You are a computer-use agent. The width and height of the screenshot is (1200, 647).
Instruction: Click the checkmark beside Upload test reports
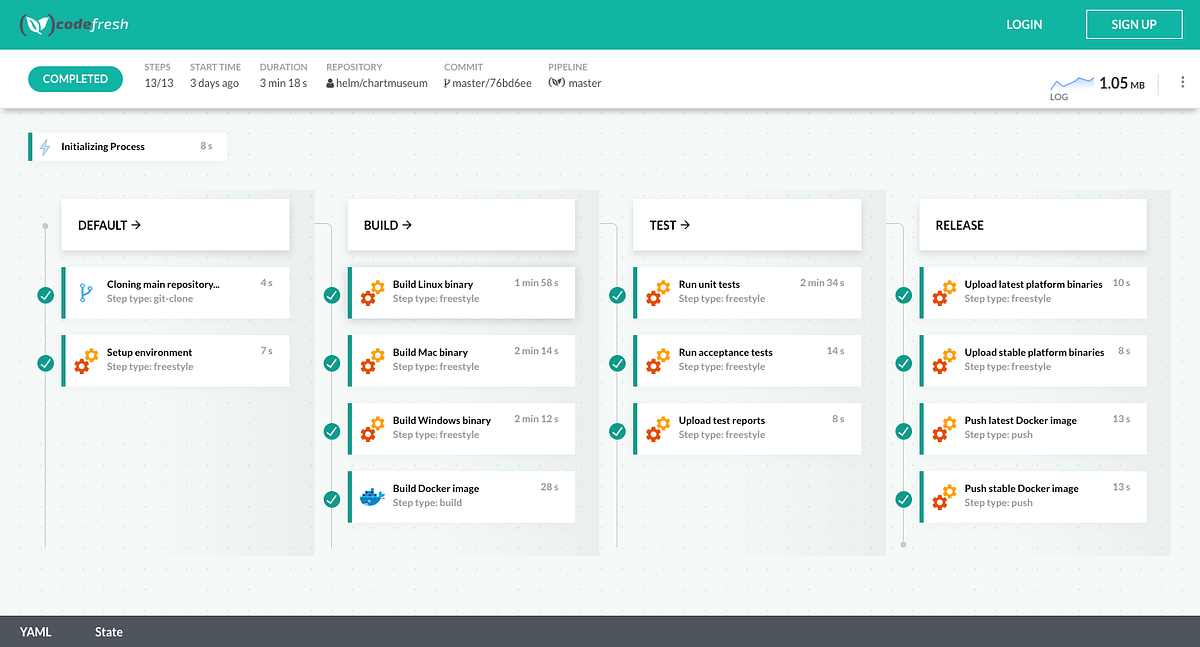tap(617, 431)
